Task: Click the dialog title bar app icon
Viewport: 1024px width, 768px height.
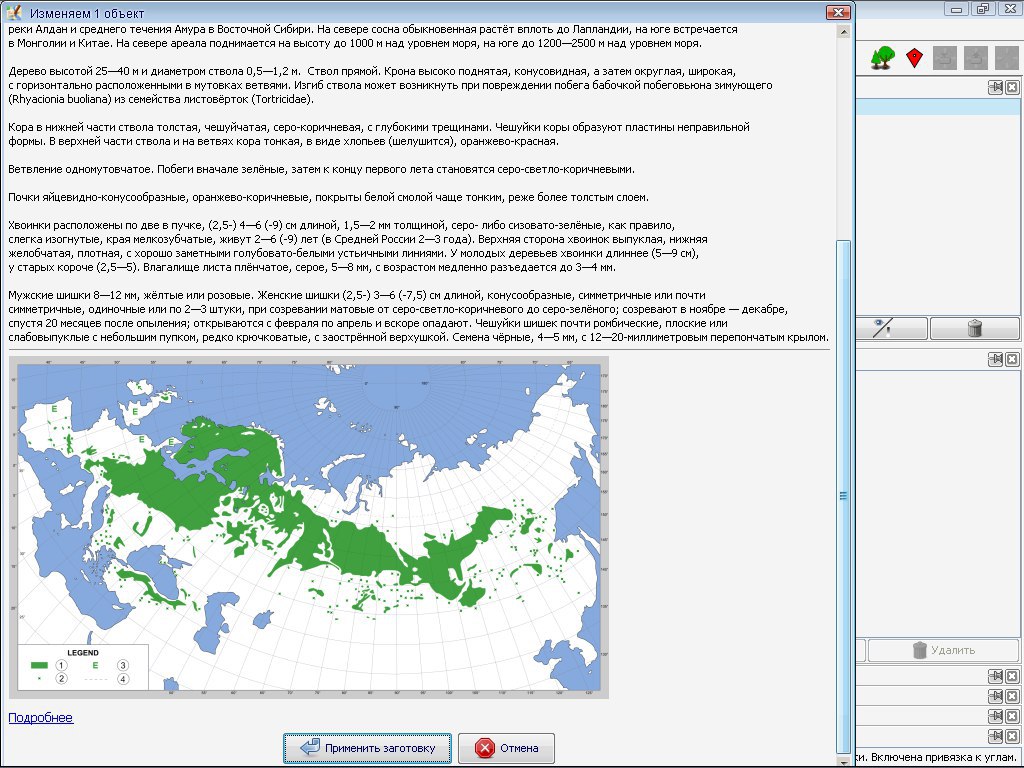Action: coord(13,12)
